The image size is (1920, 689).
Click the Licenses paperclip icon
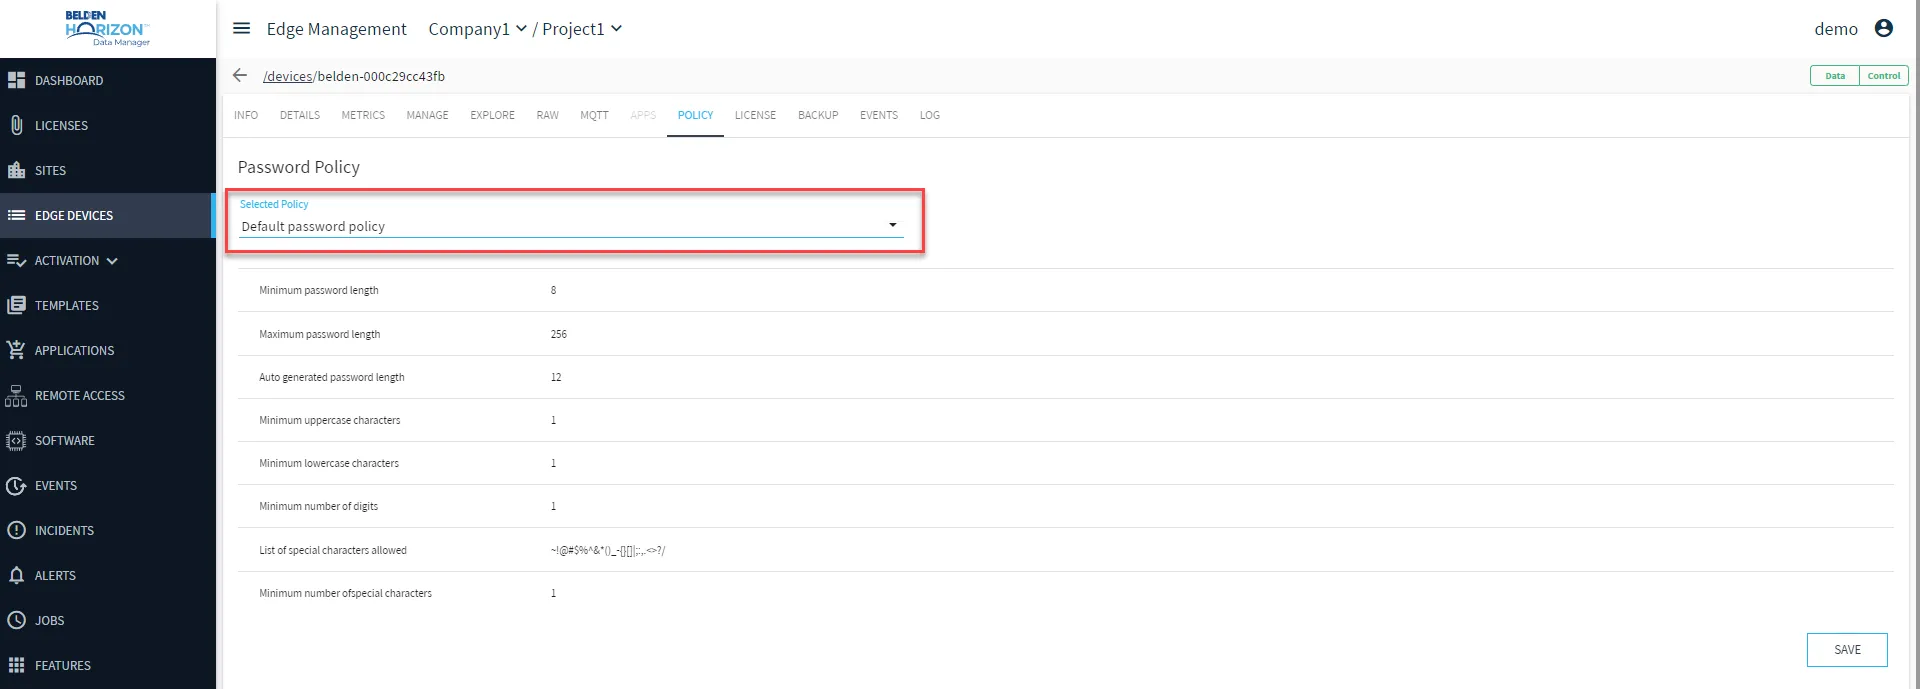(16, 125)
